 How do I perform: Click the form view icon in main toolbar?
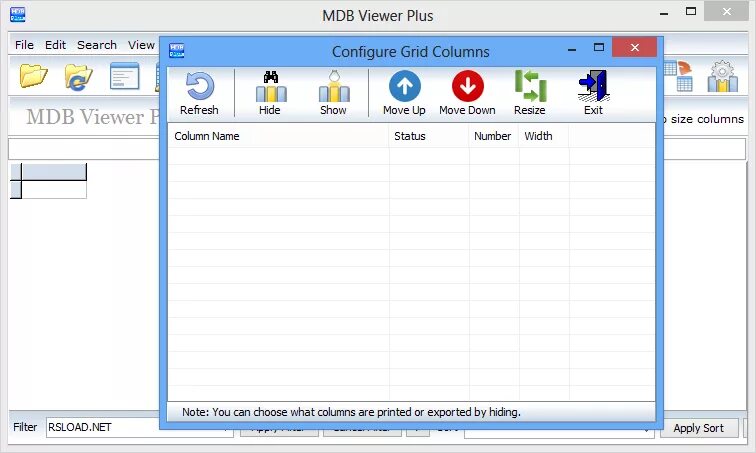tap(124, 76)
